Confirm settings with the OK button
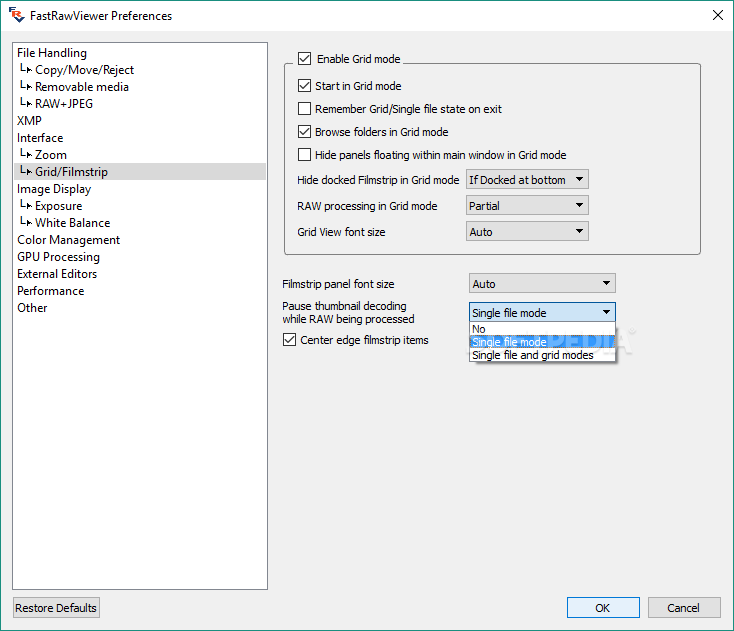Image resolution: width=734 pixels, height=631 pixels. coord(603,608)
